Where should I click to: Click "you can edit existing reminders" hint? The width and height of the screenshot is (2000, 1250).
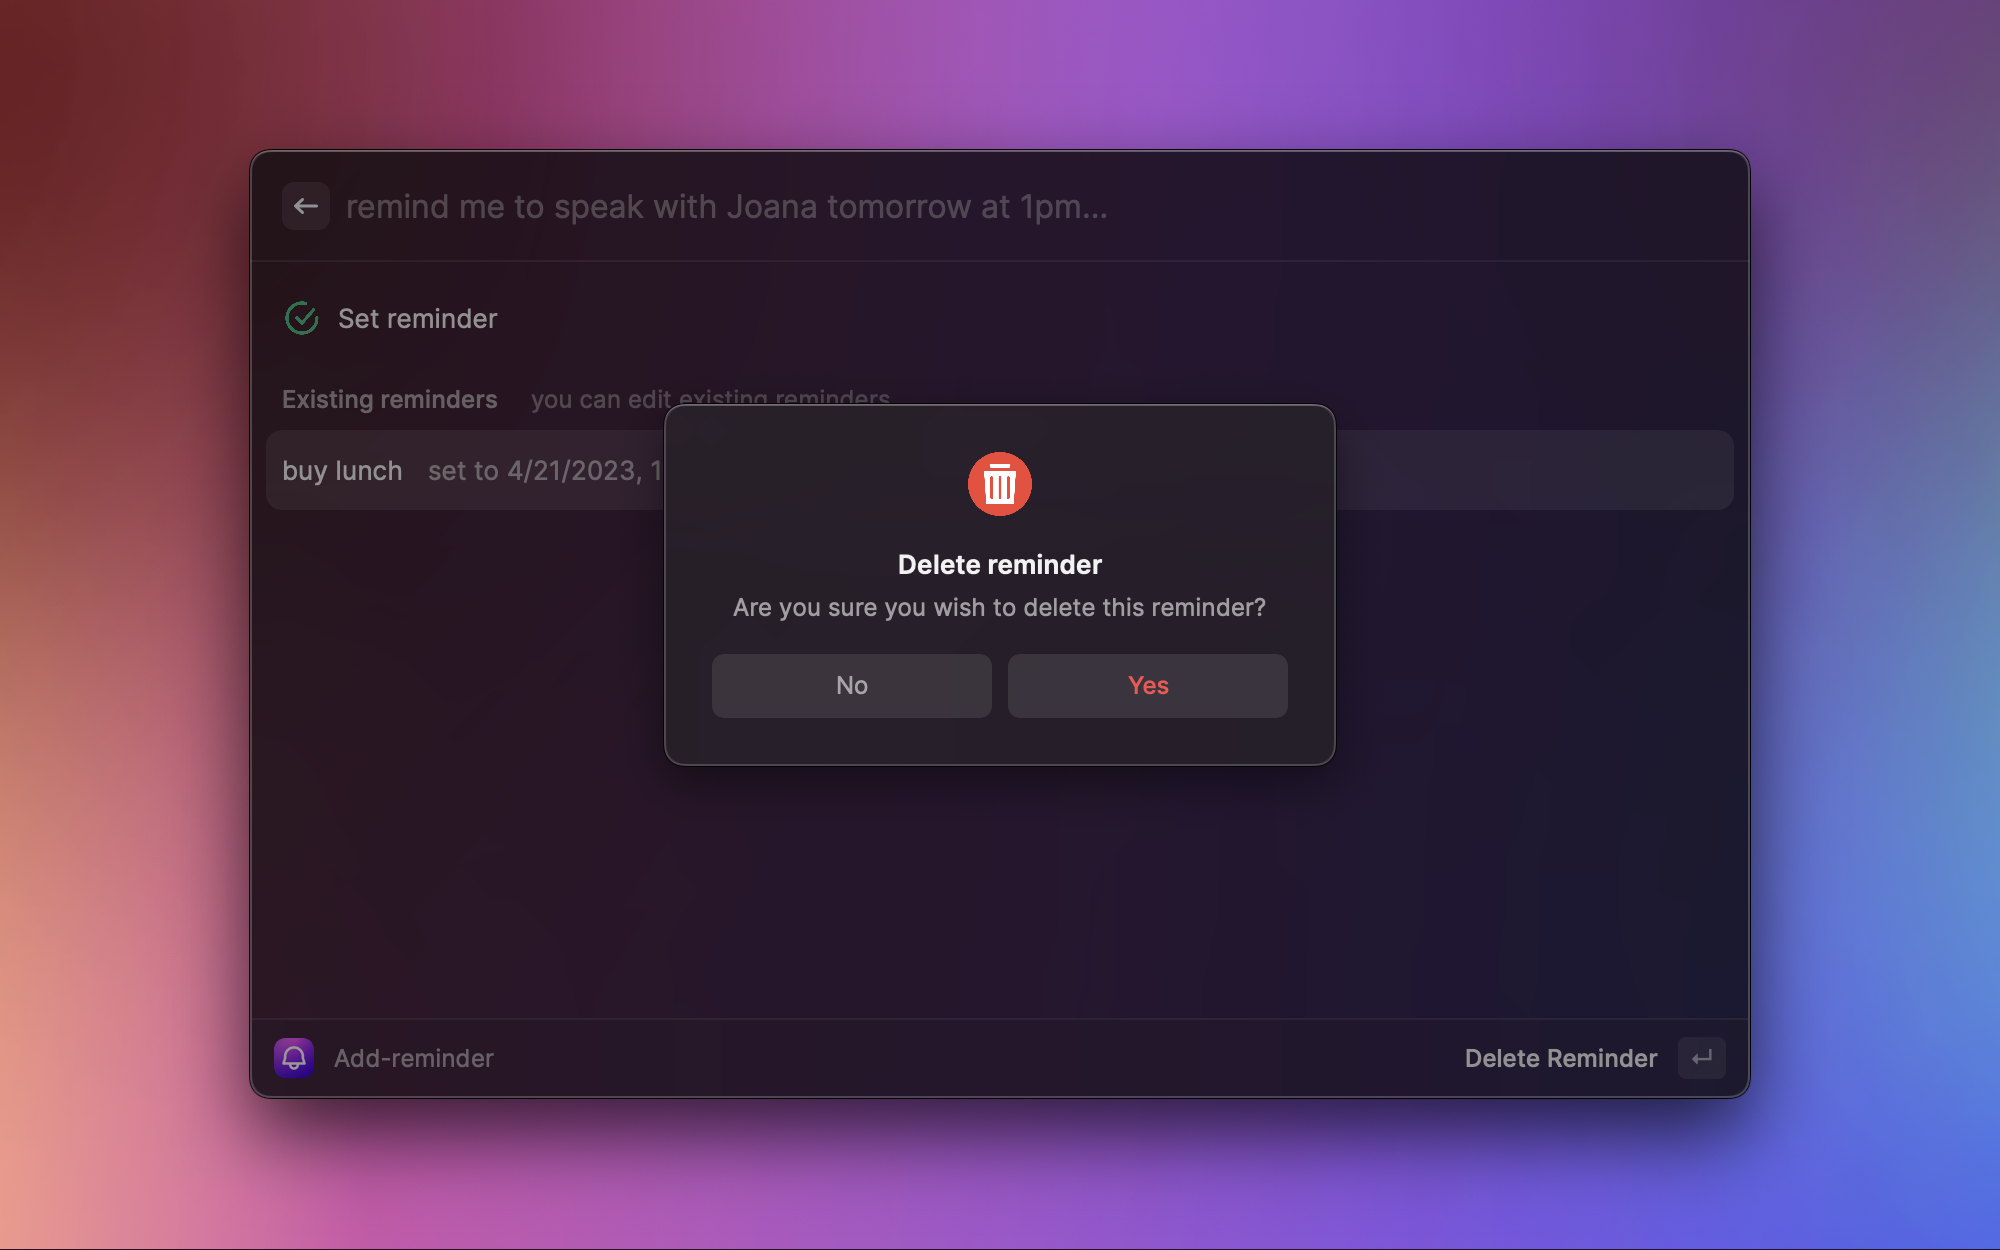point(600,399)
